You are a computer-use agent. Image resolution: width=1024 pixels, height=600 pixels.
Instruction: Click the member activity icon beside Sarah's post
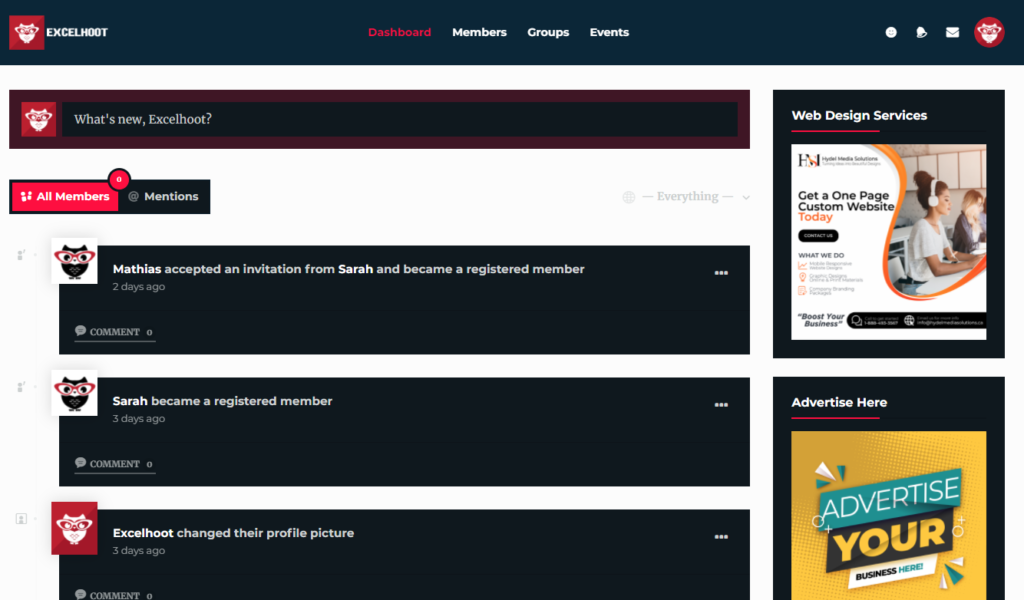[20, 386]
